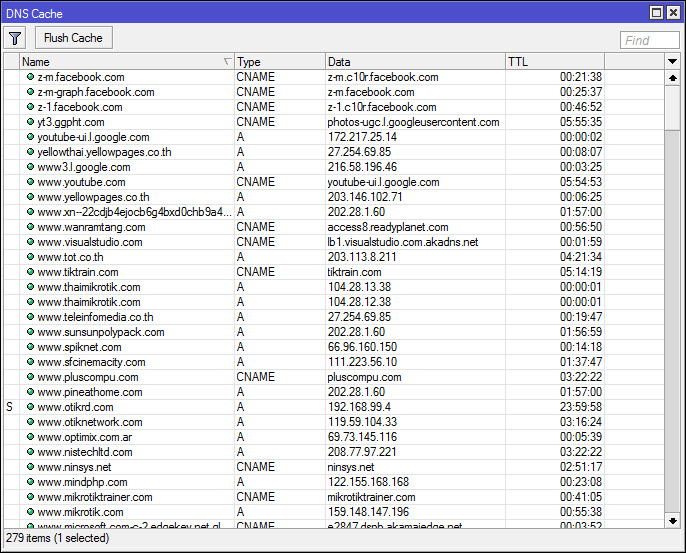Click data cell 203.113.8.211
686x553 pixels.
[x=362, y=257]
